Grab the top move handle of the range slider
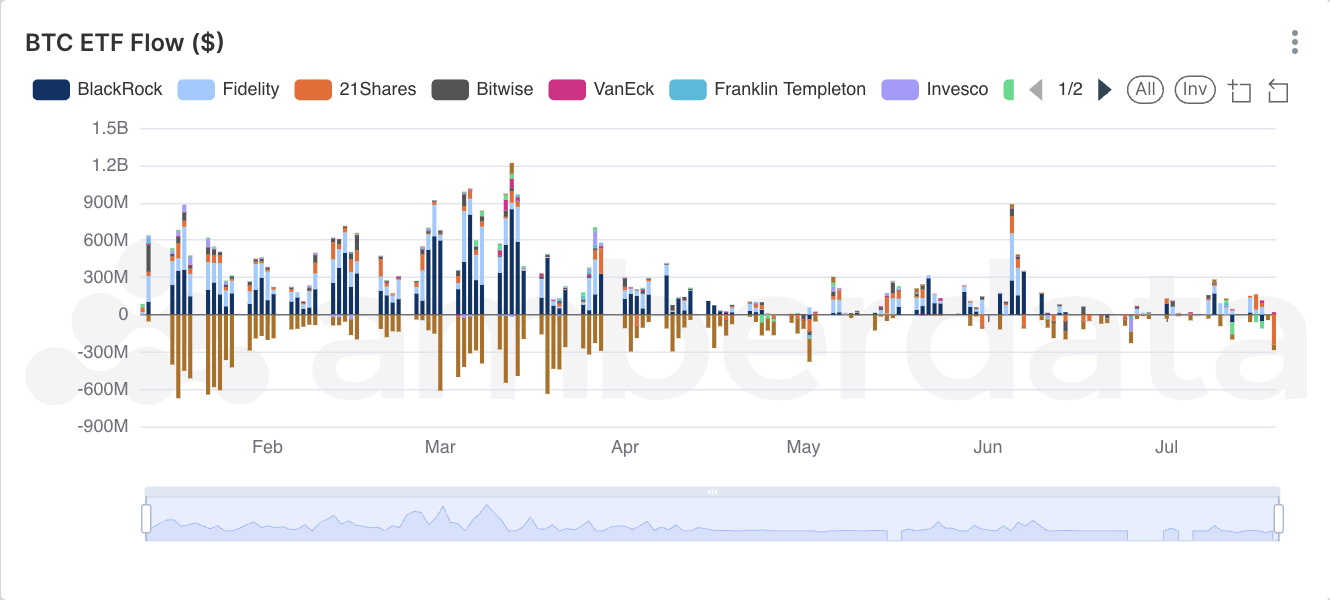This screenshot has height=600, width=1330. click(x=712, y=492)
